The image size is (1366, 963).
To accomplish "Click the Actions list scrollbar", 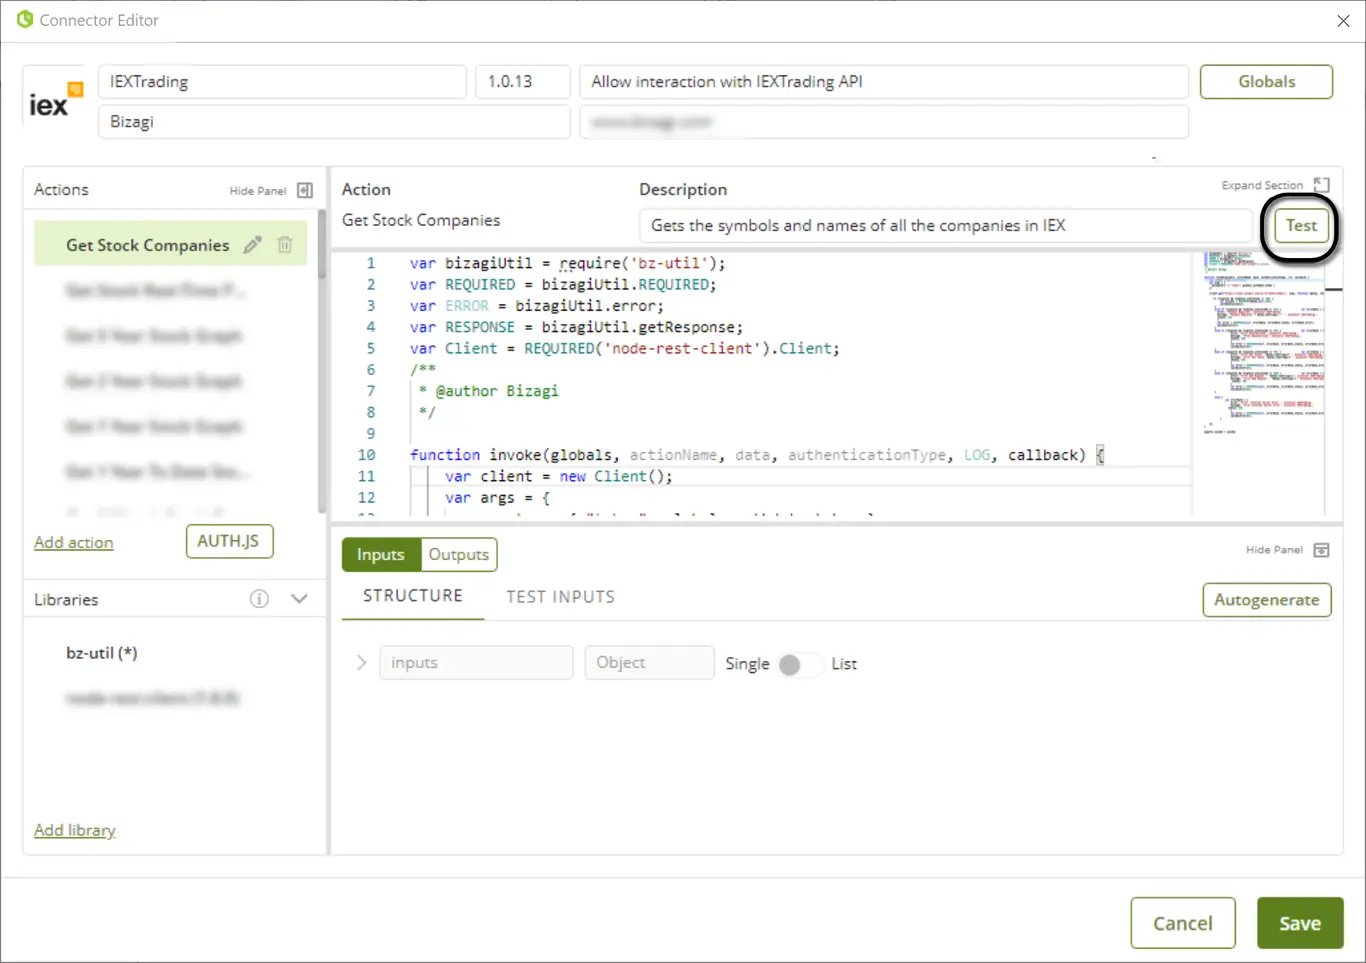I will click(321, 245).
